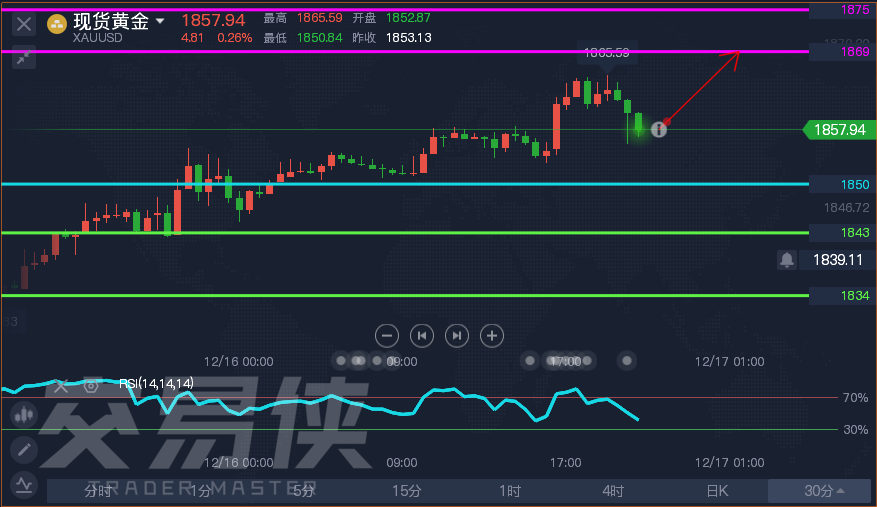Click the 1846.72 price axis label
The width and height of the screenshot is (877, 507).
[846, 208]
